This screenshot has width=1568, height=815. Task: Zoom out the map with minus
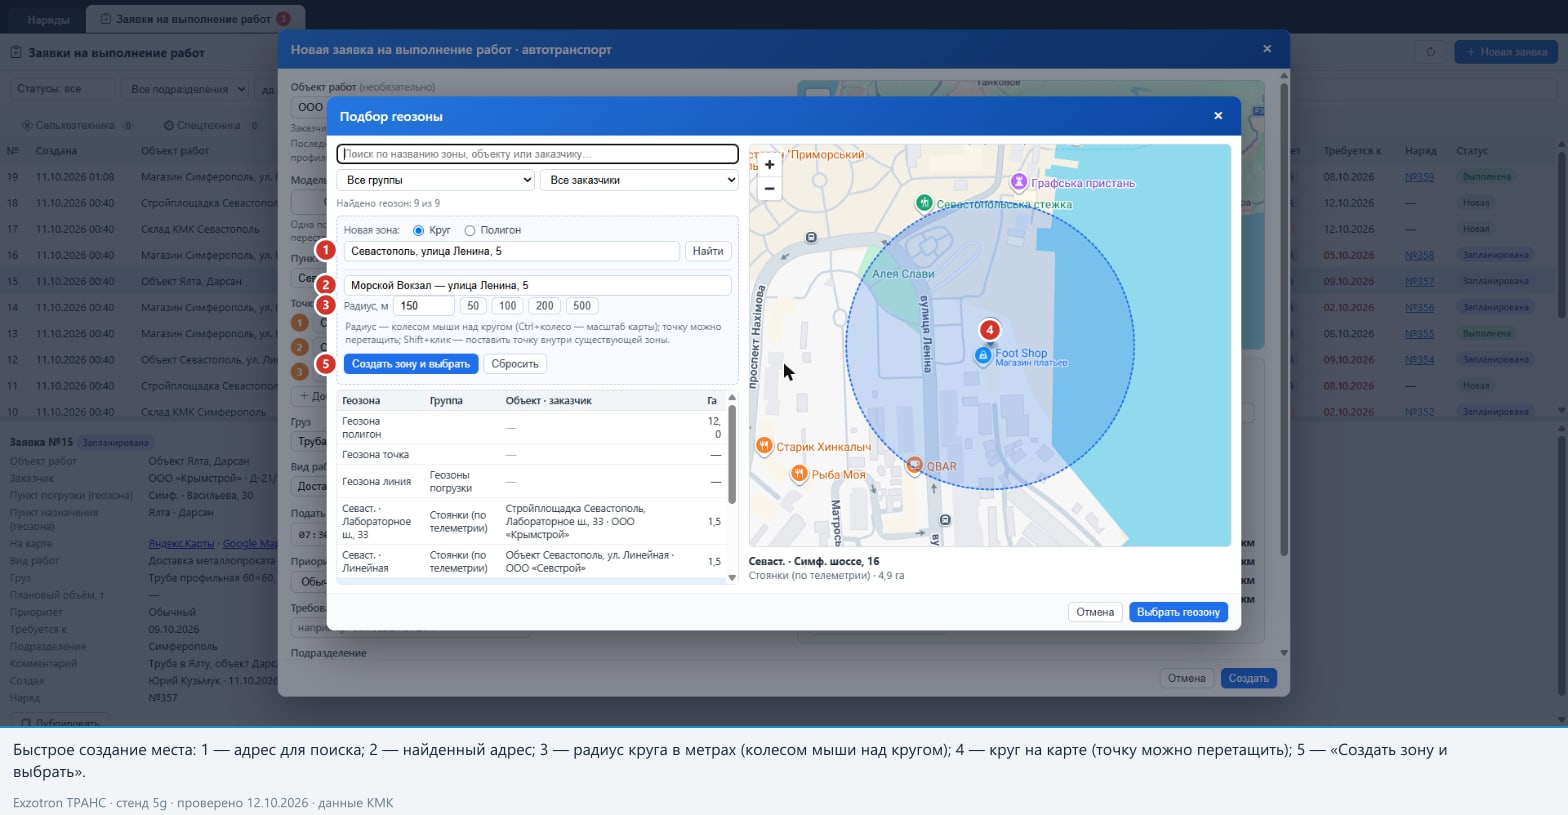(x=769, y=189)
